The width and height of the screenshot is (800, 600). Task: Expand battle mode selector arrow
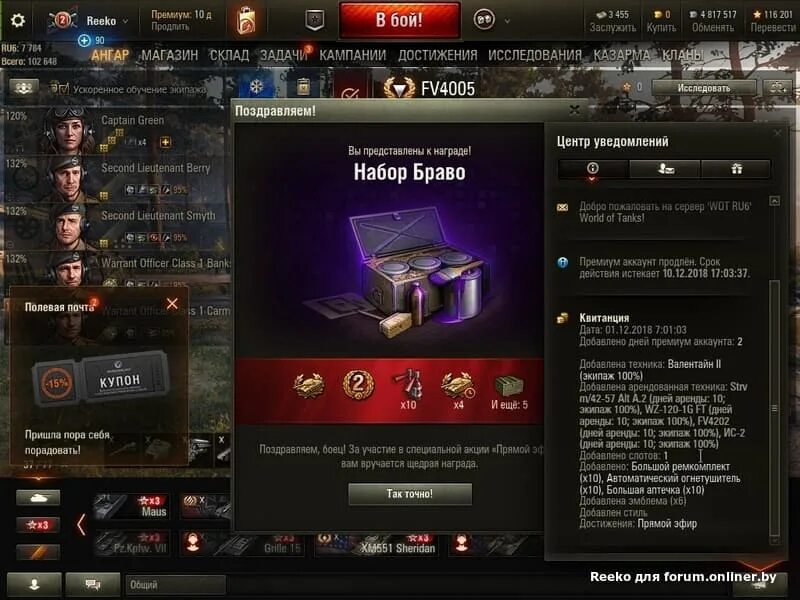click(507, 21)
